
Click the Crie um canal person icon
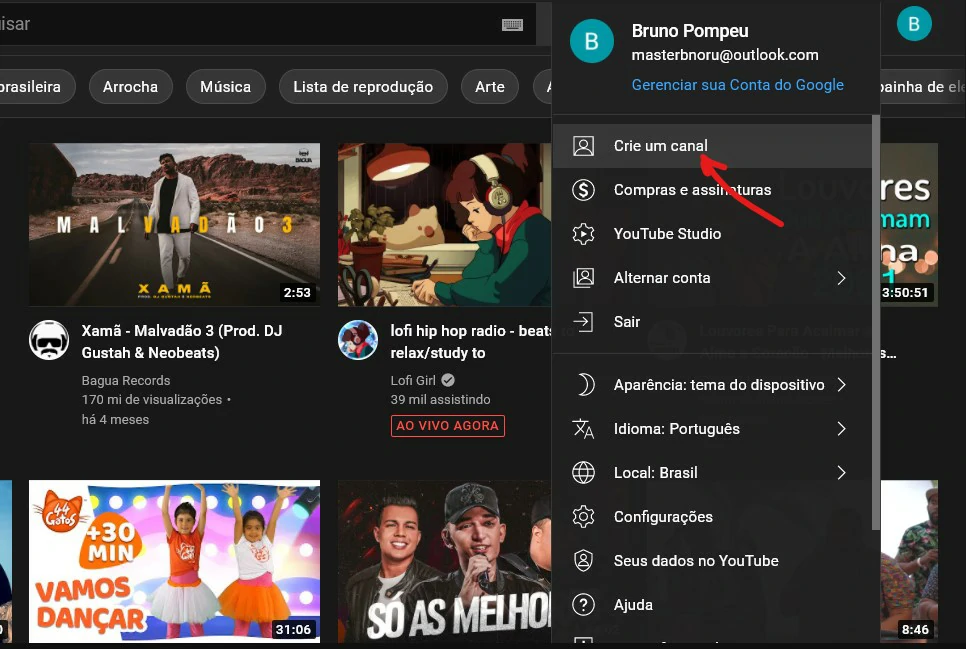(583, 146)
